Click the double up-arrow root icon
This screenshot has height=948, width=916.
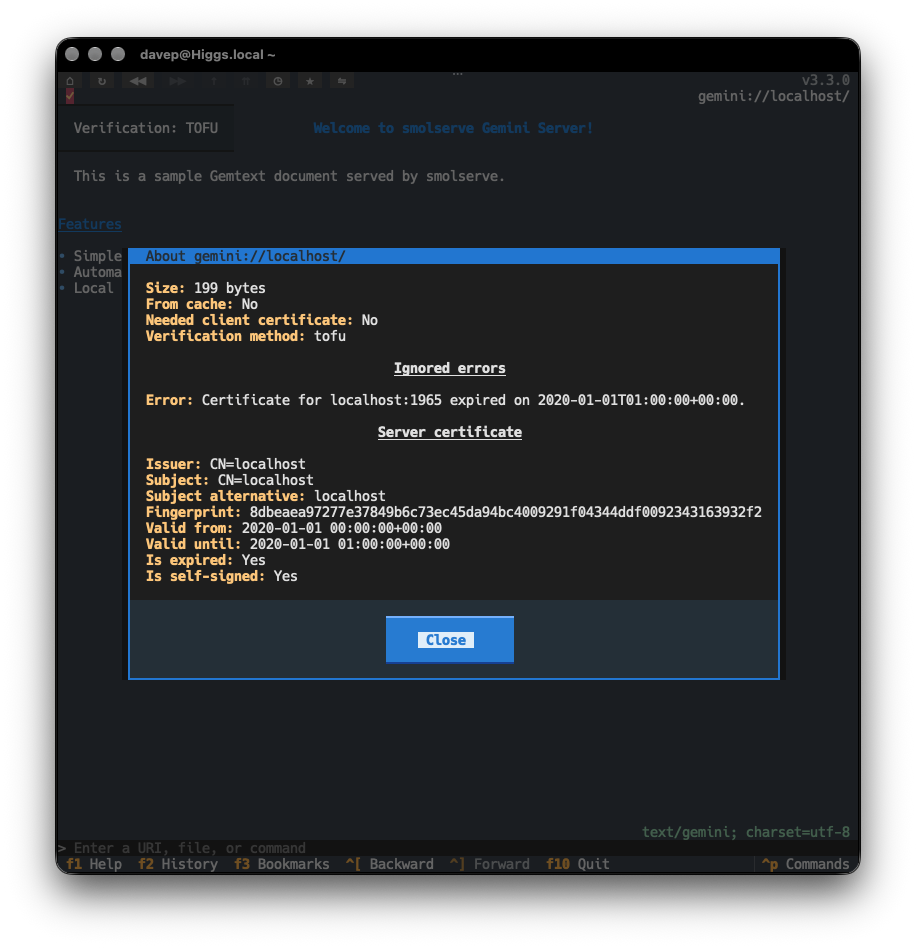[x=245, y=80]
